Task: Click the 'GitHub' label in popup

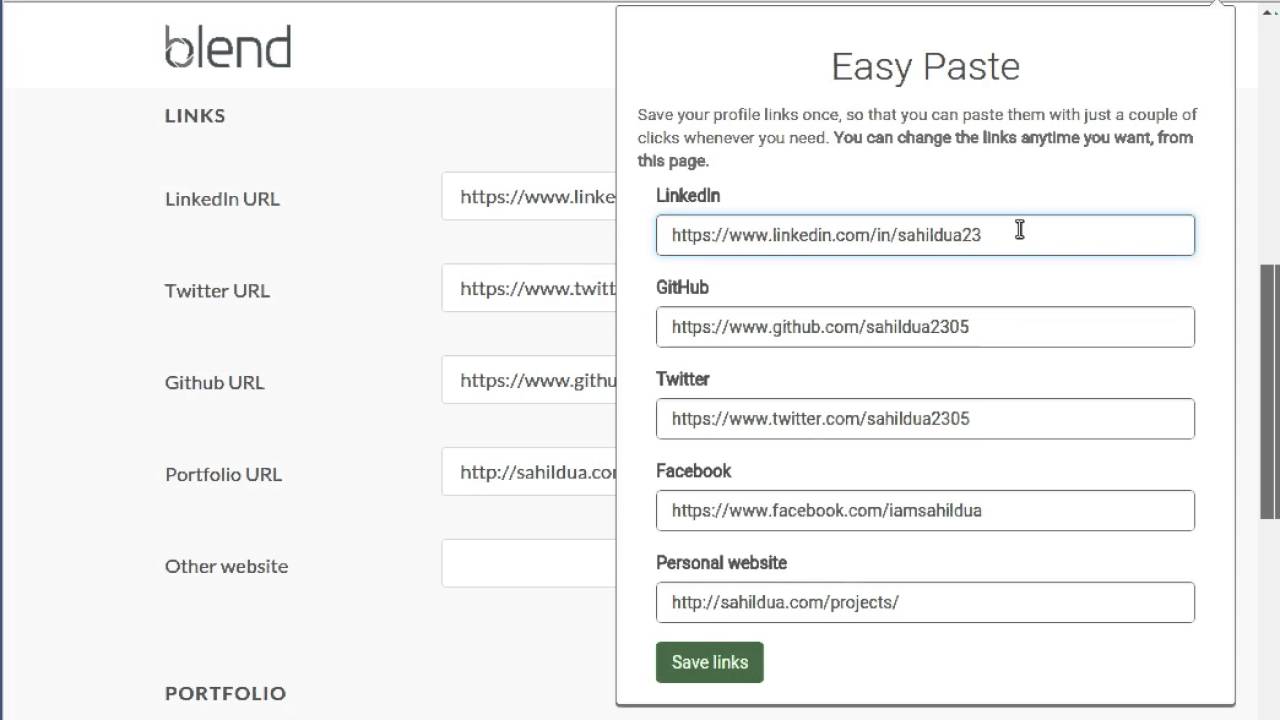Action: point(682,287)
